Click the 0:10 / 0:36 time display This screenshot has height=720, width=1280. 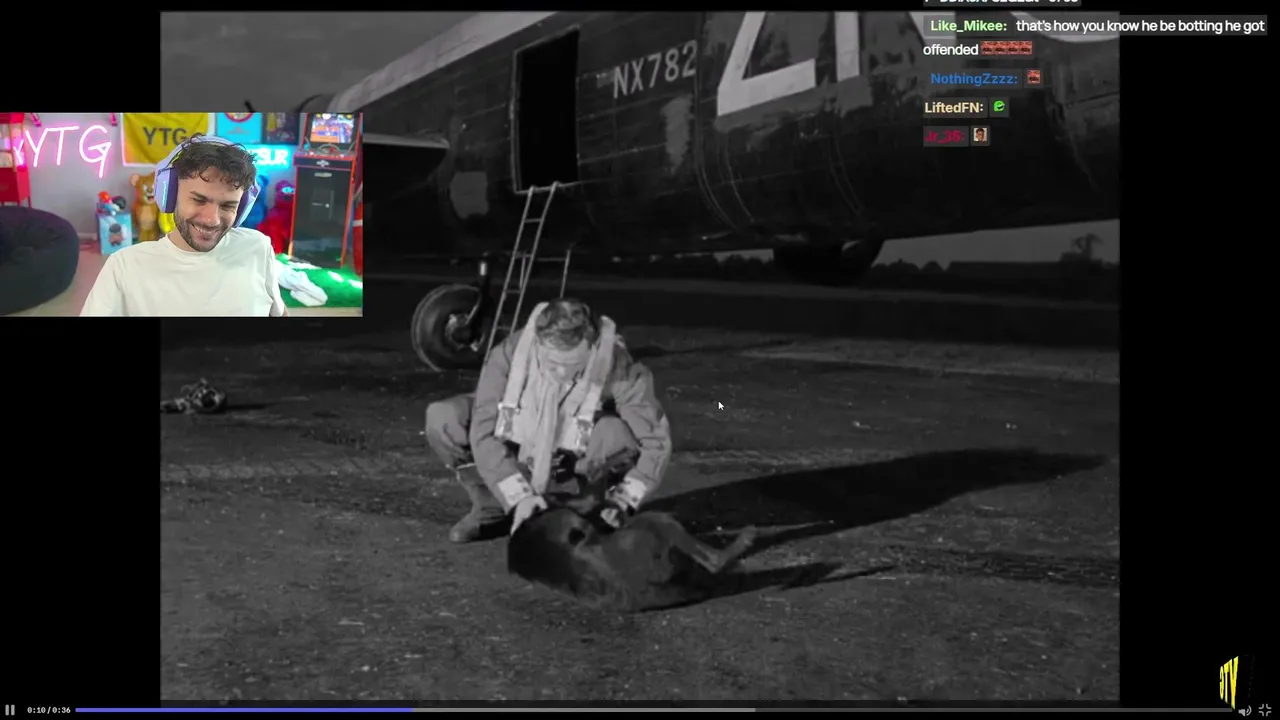pos(48,710)
